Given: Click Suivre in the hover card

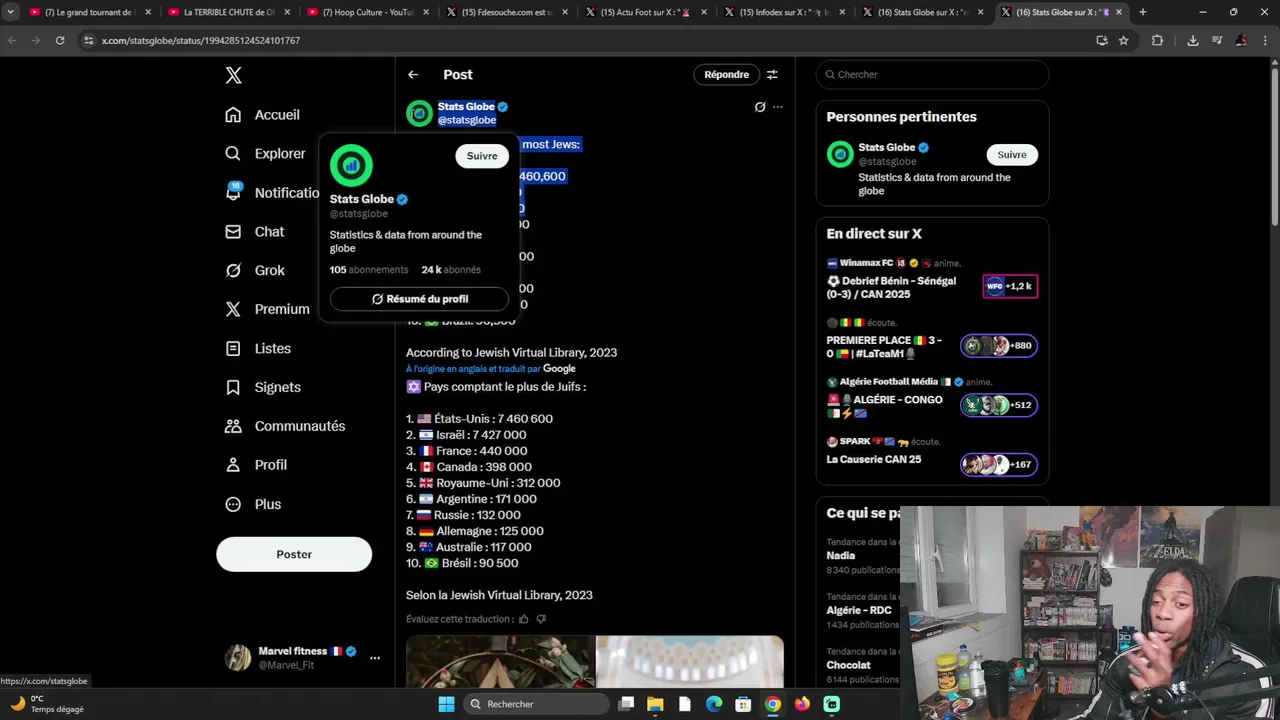Looking at the screenshot, I should point(482,156).
